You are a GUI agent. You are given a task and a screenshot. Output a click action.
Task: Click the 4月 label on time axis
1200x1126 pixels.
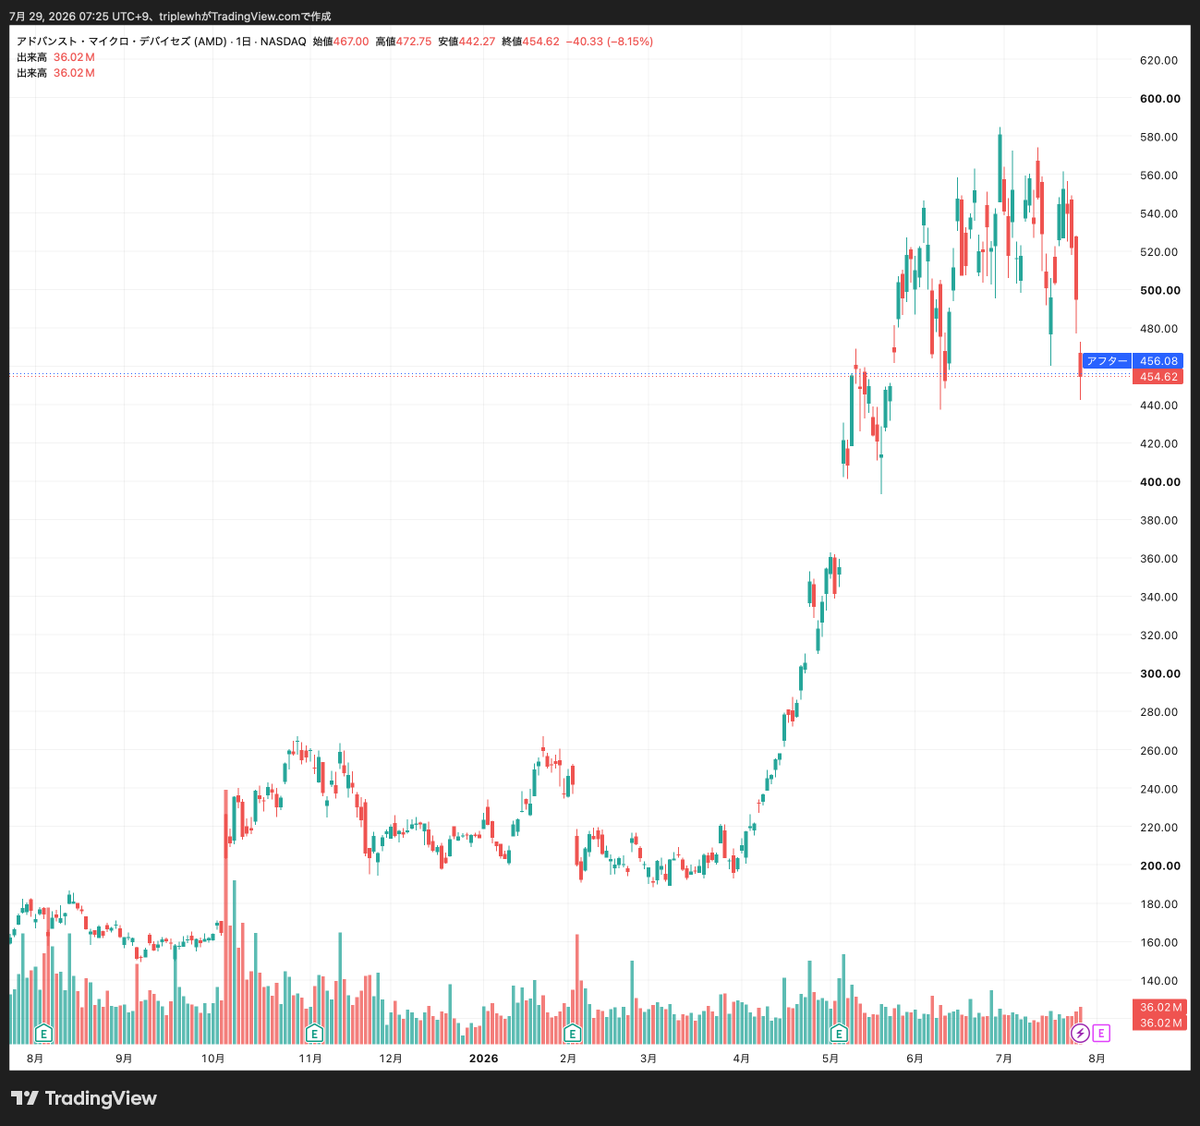[741, 1058]
